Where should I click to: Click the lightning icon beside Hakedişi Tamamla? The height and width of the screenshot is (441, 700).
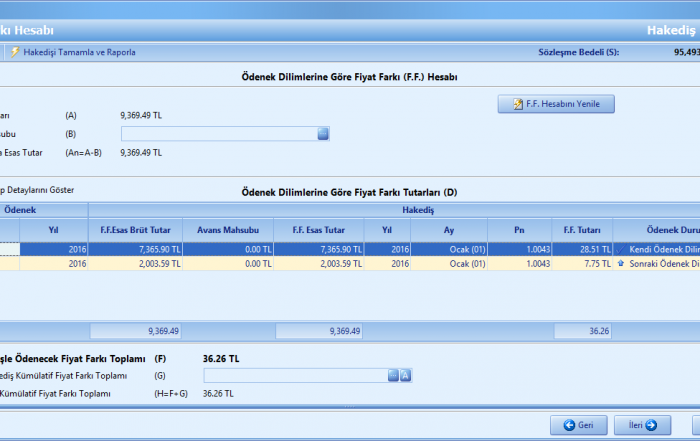(15, 52)
